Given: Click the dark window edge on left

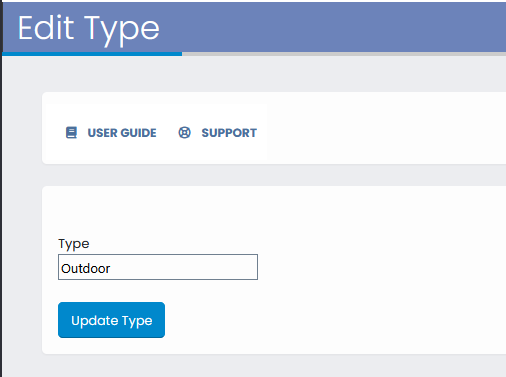Looking at the screenshot, I should pyautogui.click(x=1, y=188).
